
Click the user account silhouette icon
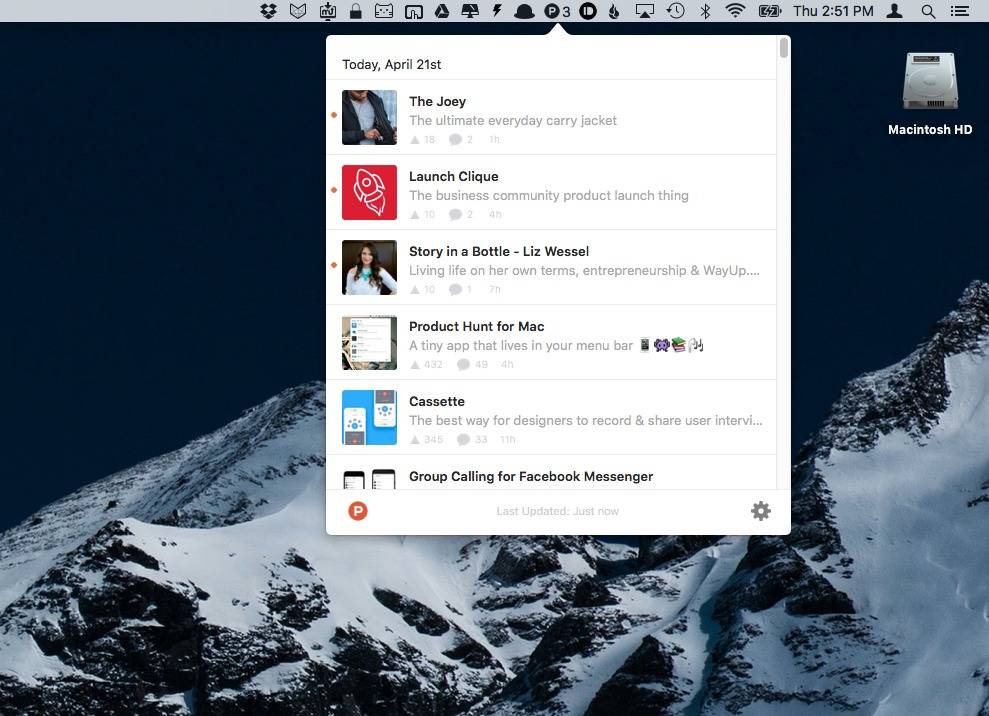click(x=894, y=11)
